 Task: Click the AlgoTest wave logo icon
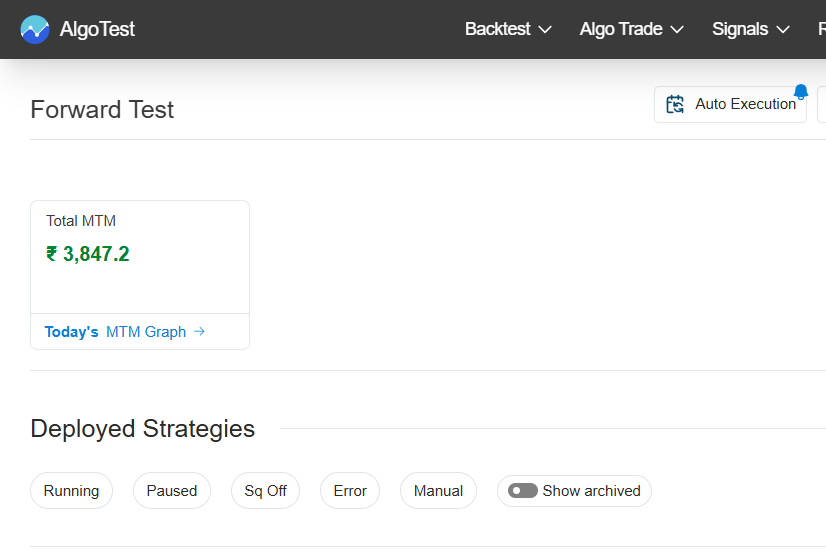click(35, 29)
